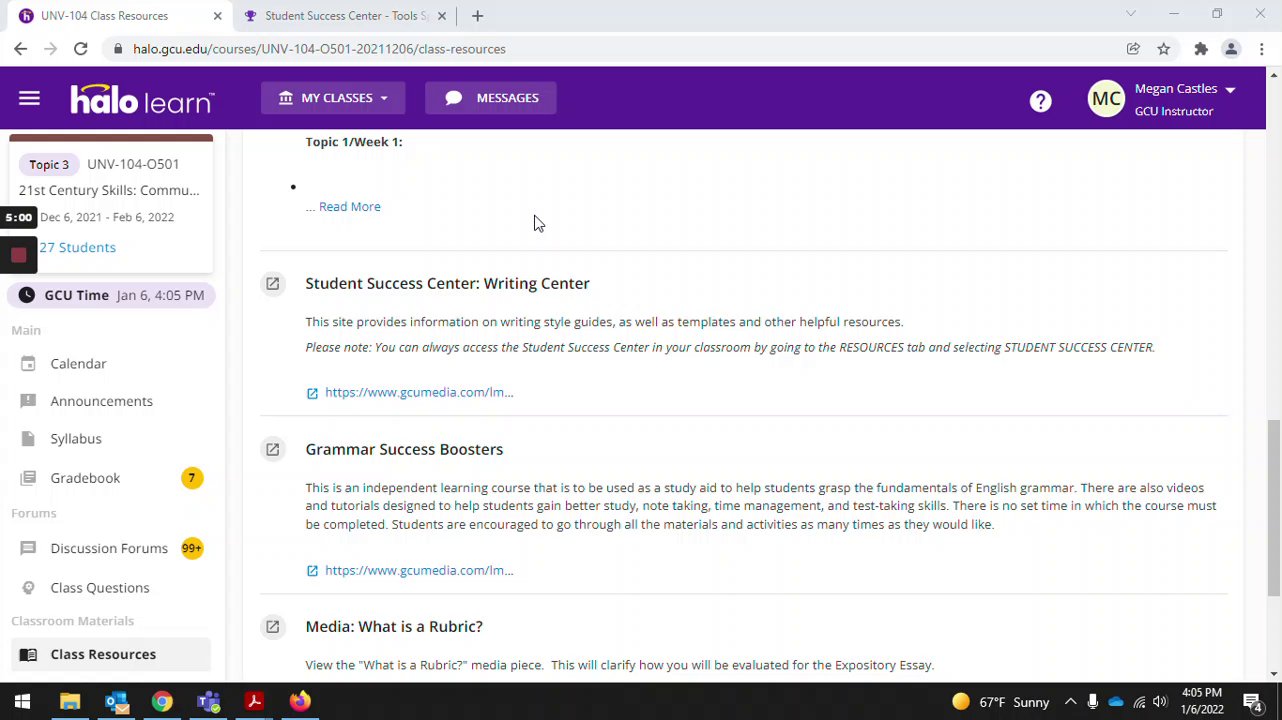Screen dimensions: 1282x720
Task: Open the volume control in tray
Action: (1161, 702)
